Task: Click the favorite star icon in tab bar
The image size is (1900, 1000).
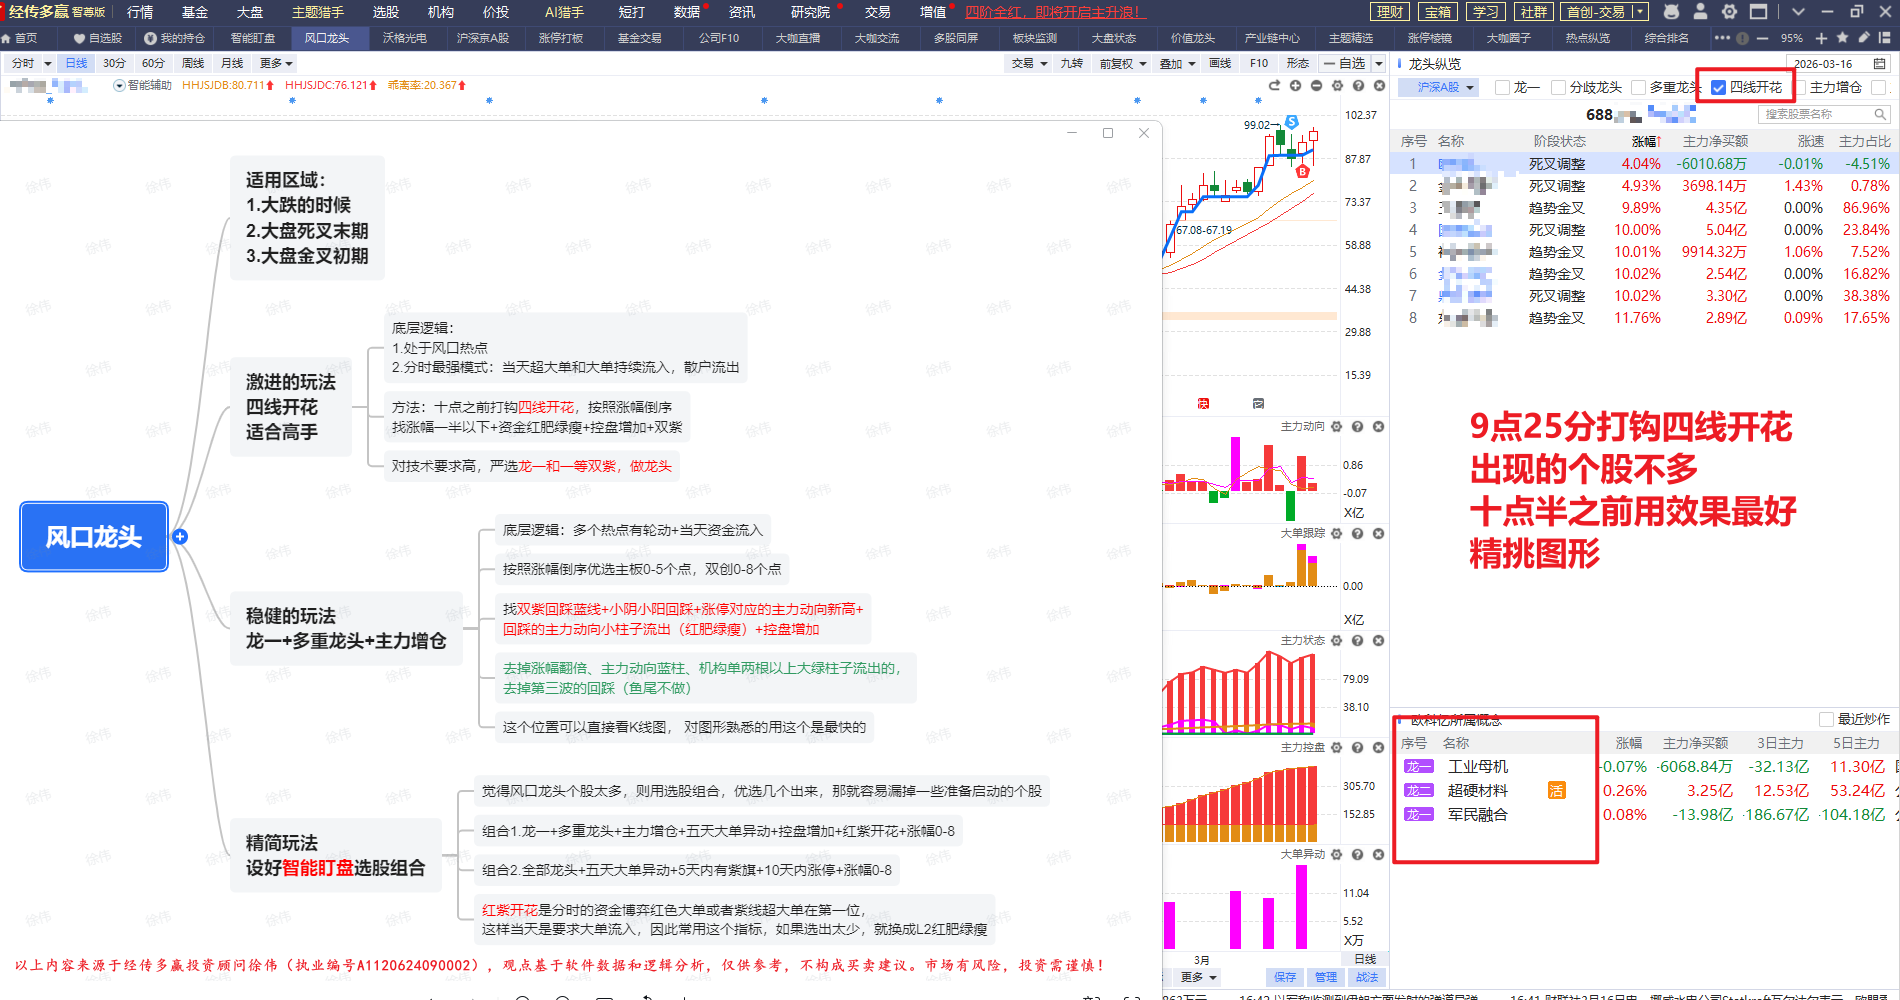Action: (x=1842, y=38)
